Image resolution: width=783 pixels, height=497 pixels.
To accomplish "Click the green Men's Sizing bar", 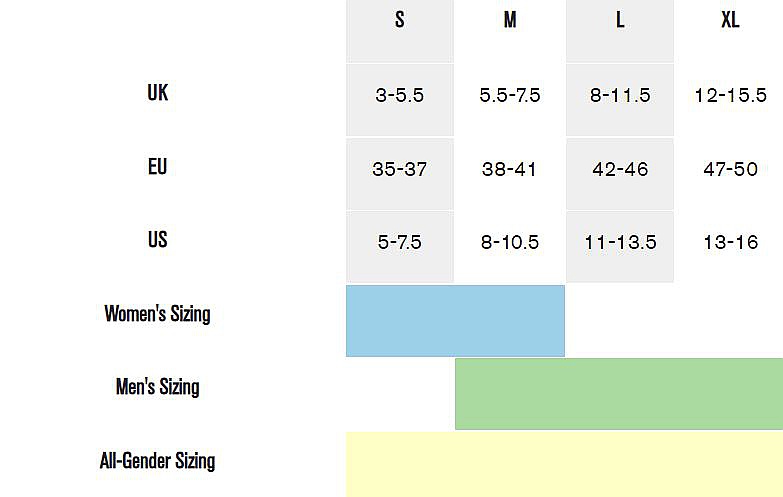I will tap(618, 394).
